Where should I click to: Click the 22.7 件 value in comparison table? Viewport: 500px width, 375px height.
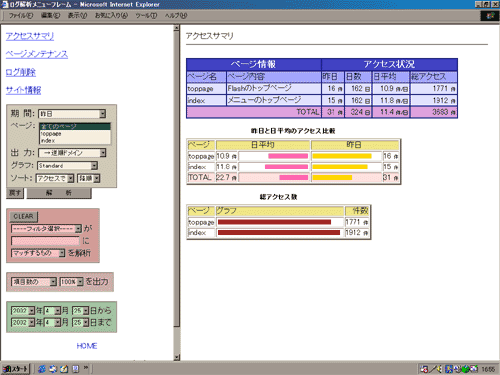coord(226,177)
